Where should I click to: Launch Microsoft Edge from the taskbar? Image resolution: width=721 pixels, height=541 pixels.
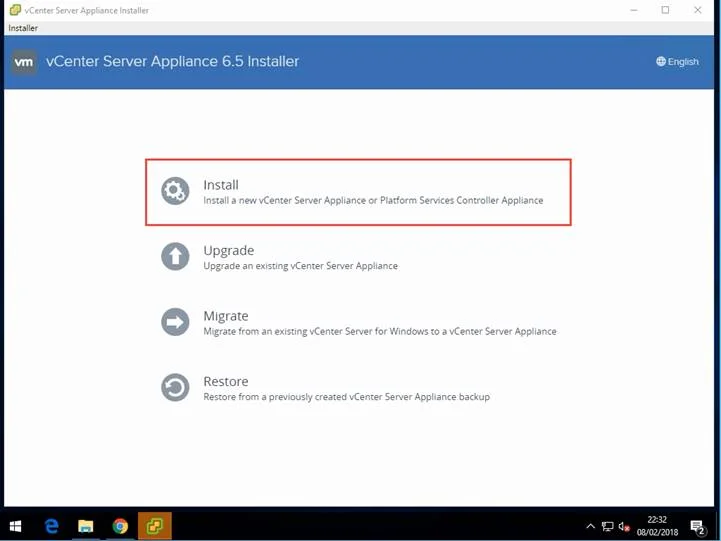tap(52, 526)
